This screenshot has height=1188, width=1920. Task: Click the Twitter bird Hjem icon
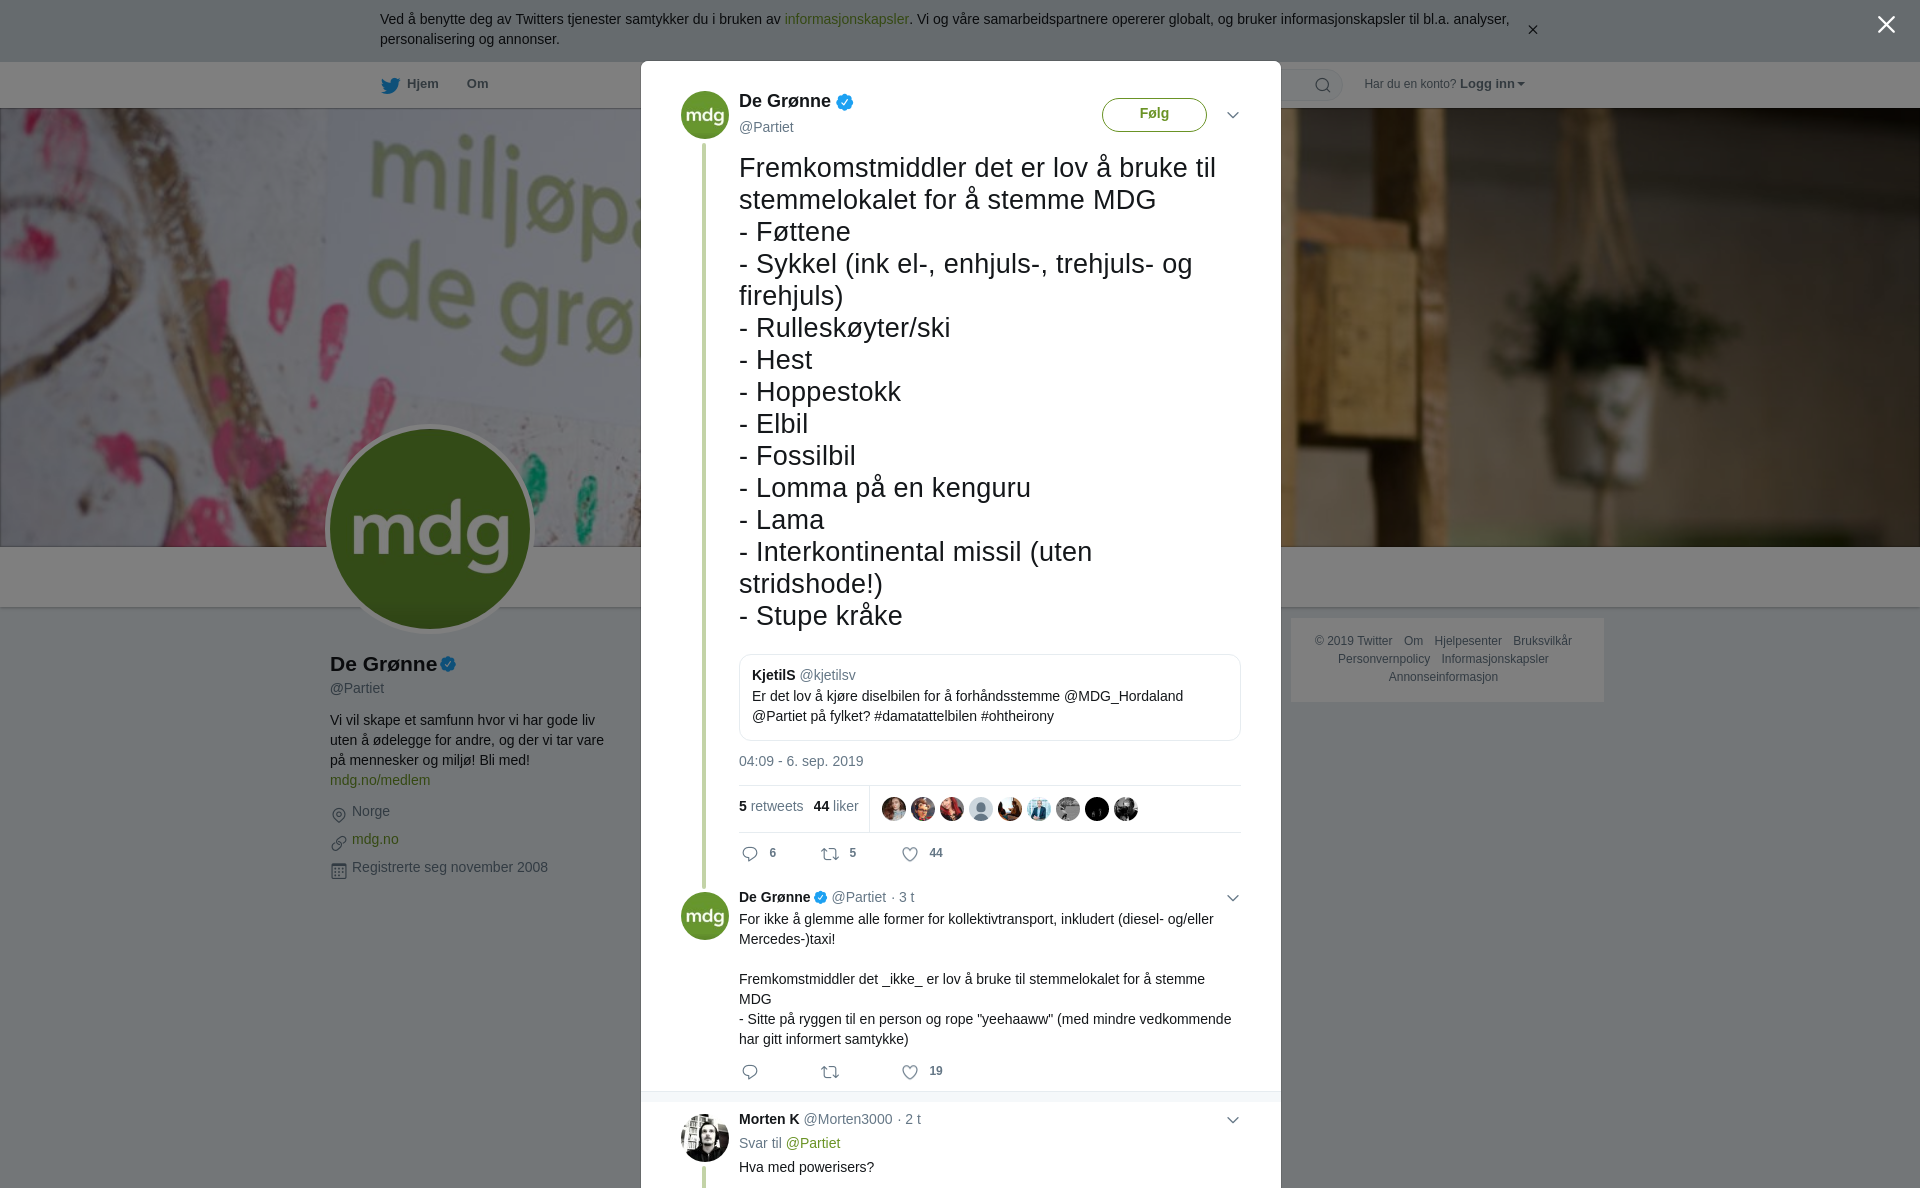[390, 85]
